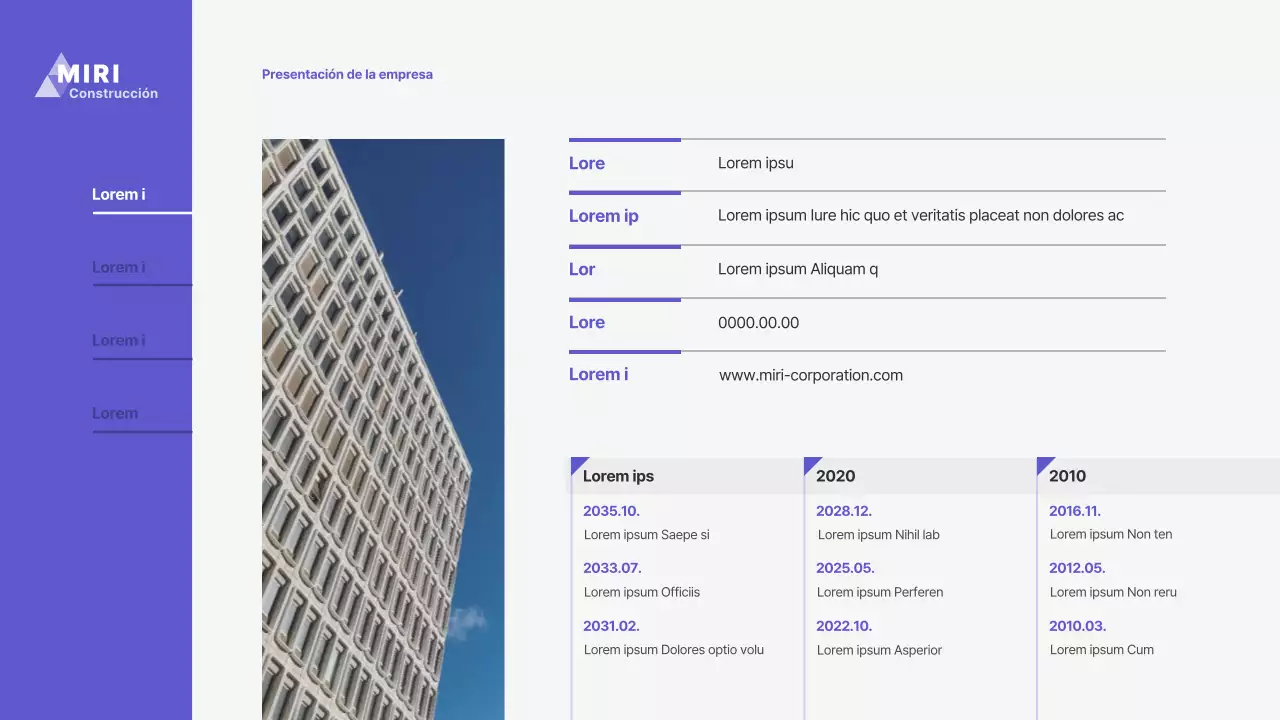Screen dimensions: 1280x720
Task: Select the 2035.10. timeline date
Action: 611,511
